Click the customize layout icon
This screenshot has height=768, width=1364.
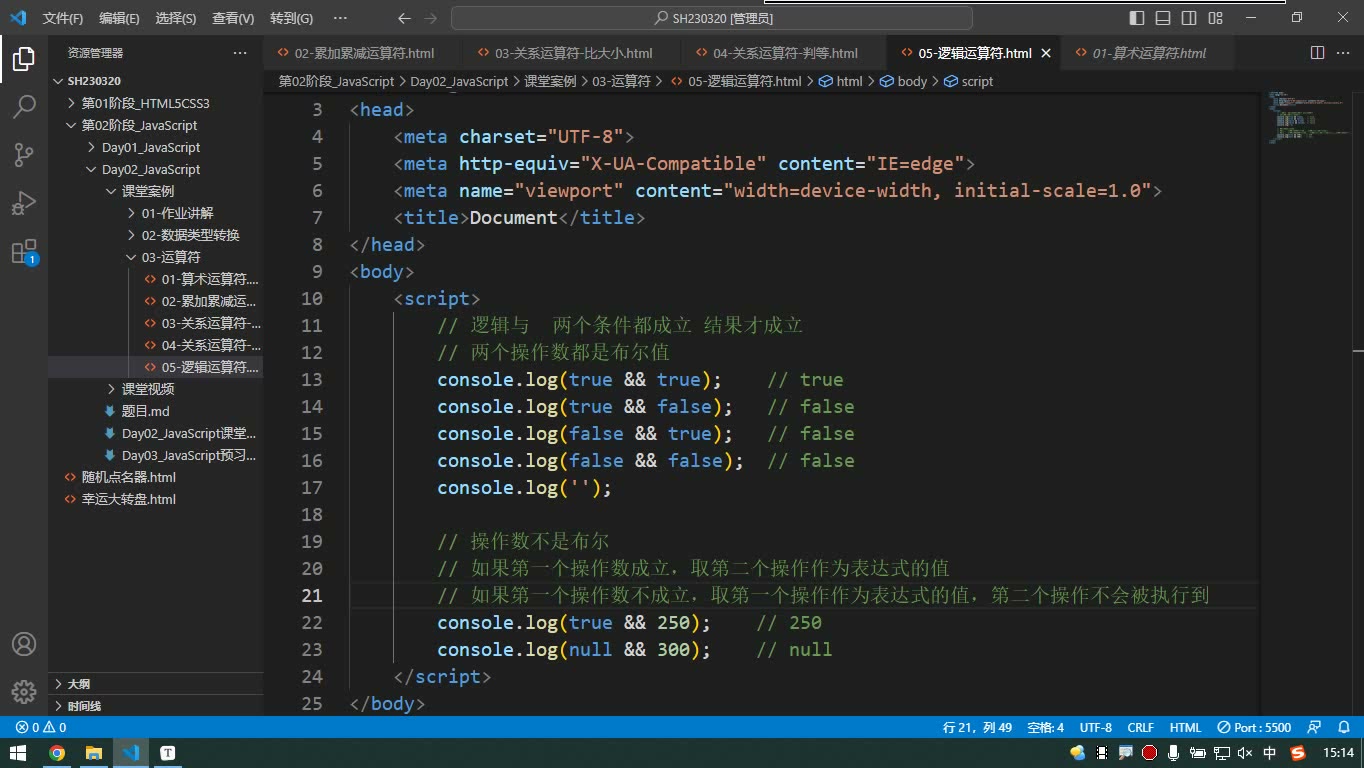click(x=1215, y=18)
